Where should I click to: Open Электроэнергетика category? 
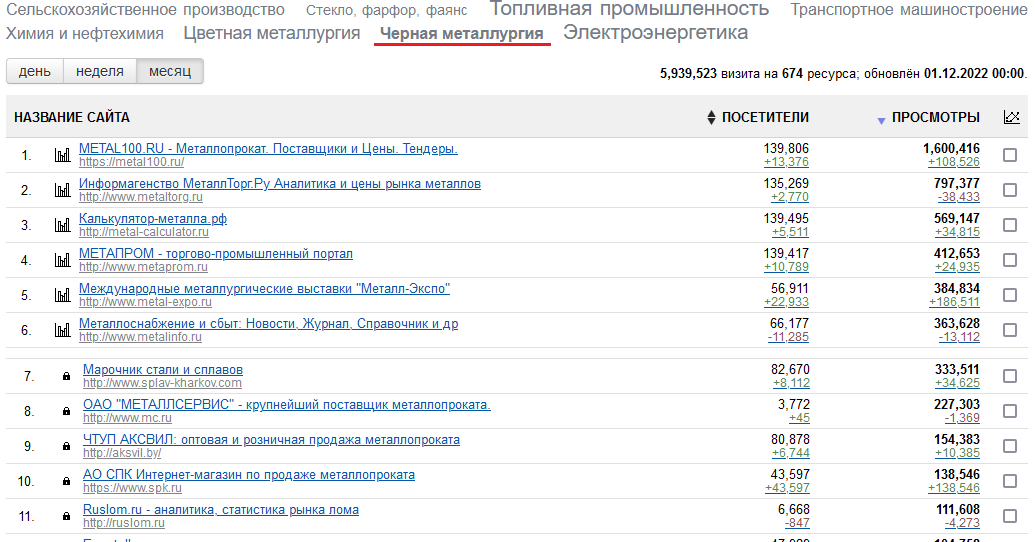pos(655,32)
